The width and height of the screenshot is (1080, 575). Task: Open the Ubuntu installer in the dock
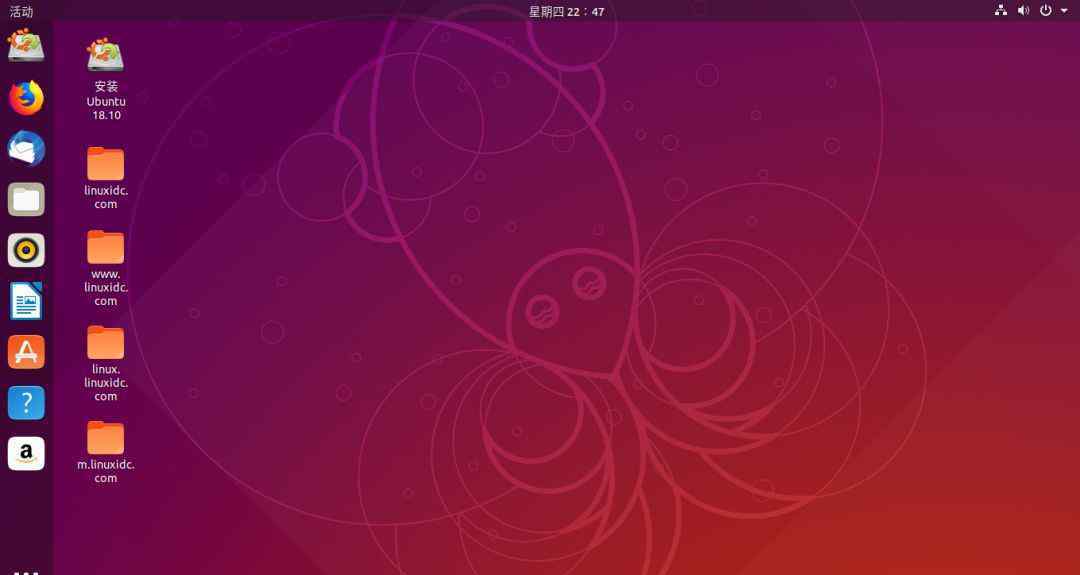26,45
